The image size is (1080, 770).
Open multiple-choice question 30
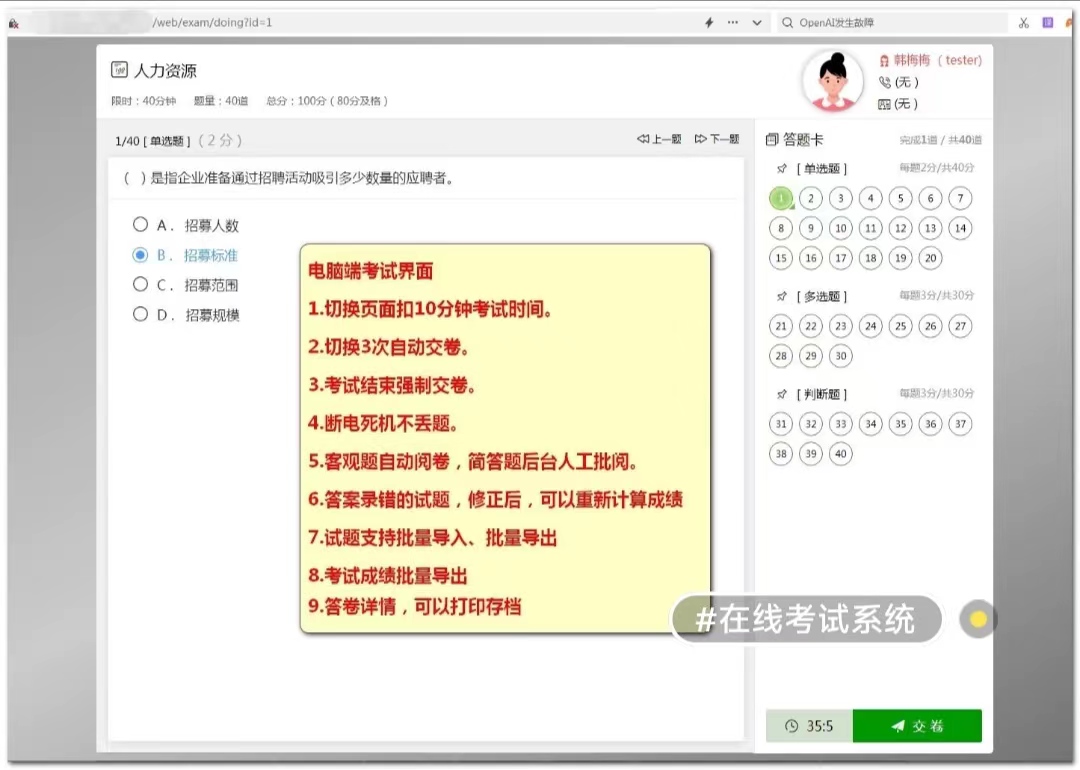tap(840, 356)
